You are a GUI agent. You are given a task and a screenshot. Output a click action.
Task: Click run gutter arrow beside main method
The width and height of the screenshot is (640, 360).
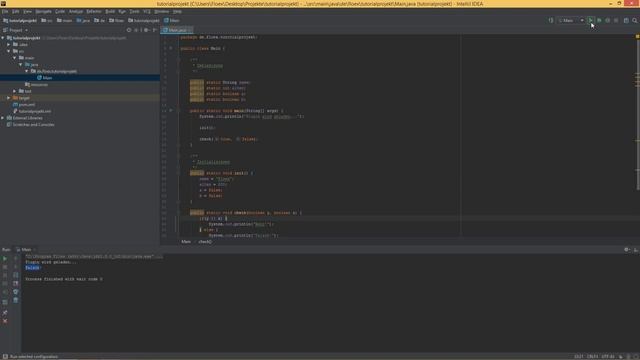[x=171, y=111]
